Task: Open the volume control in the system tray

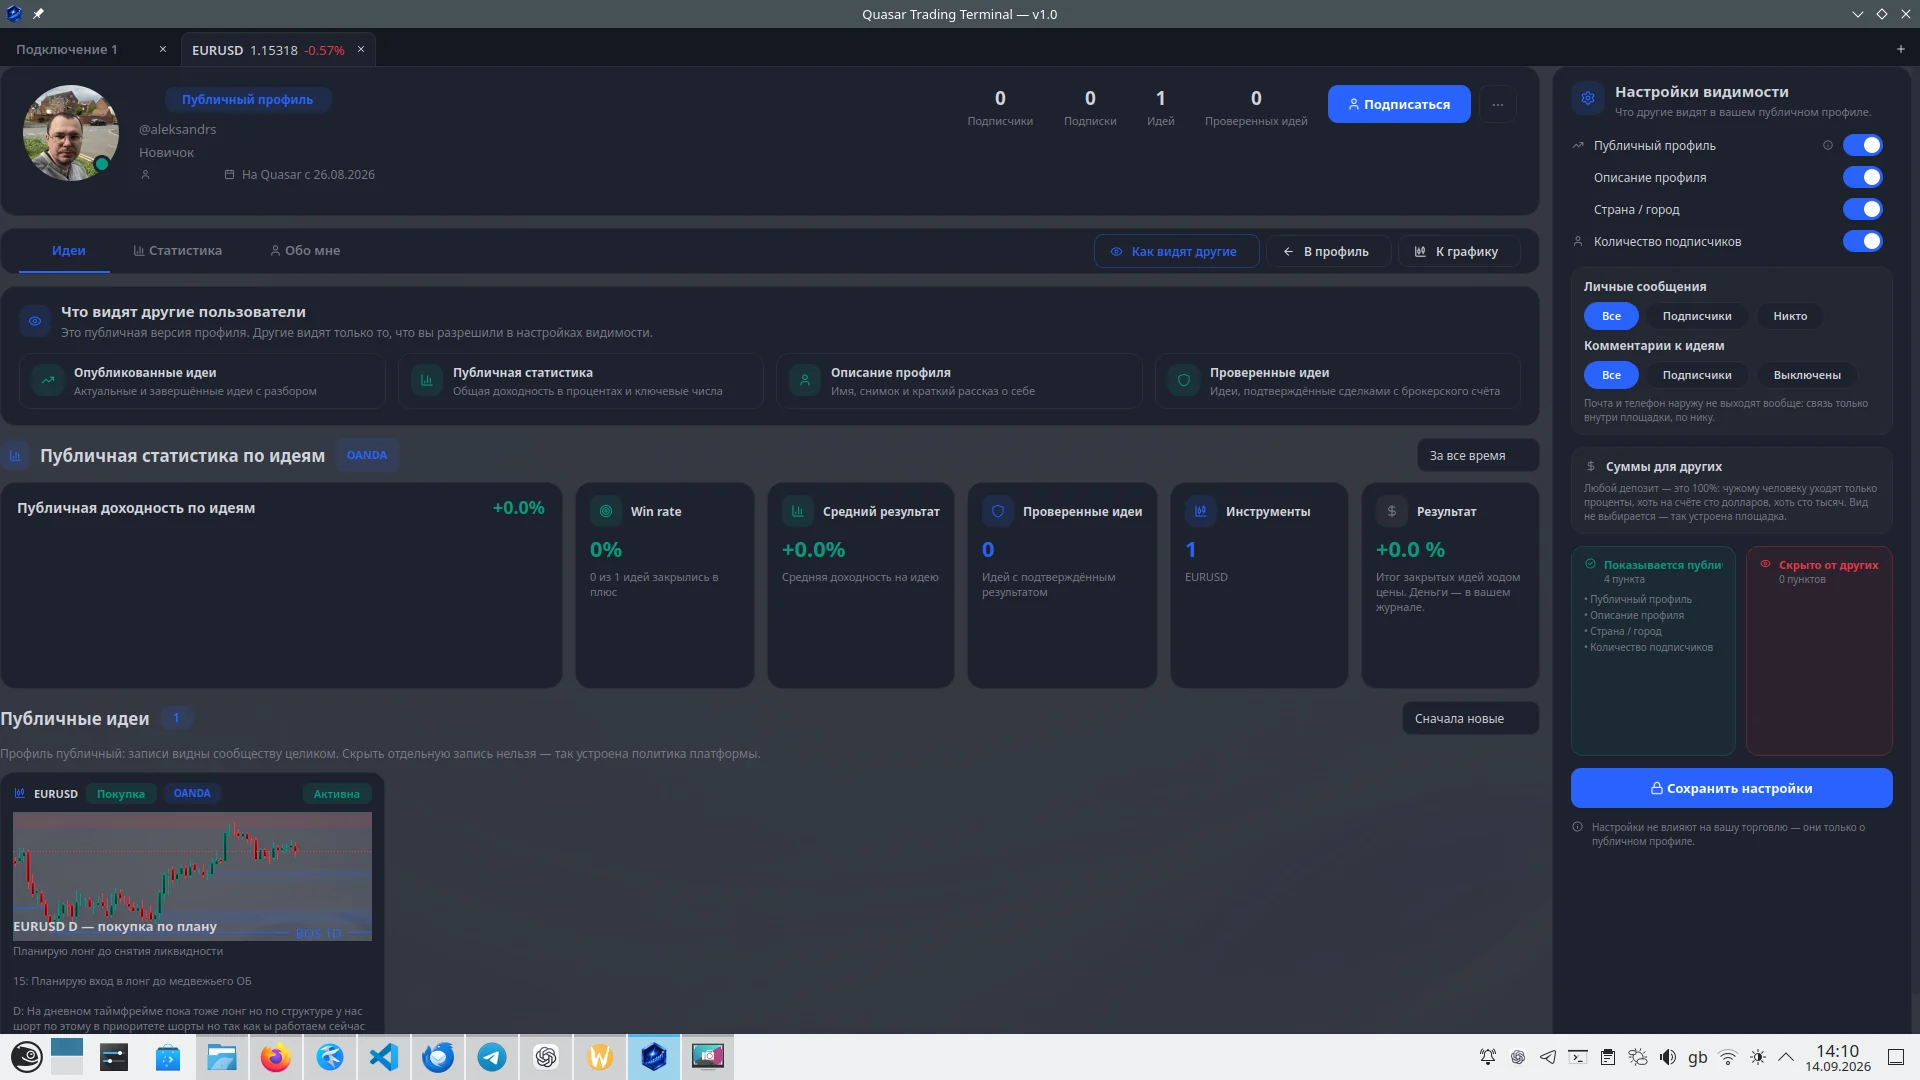Action: (x=1668, y=1057)
